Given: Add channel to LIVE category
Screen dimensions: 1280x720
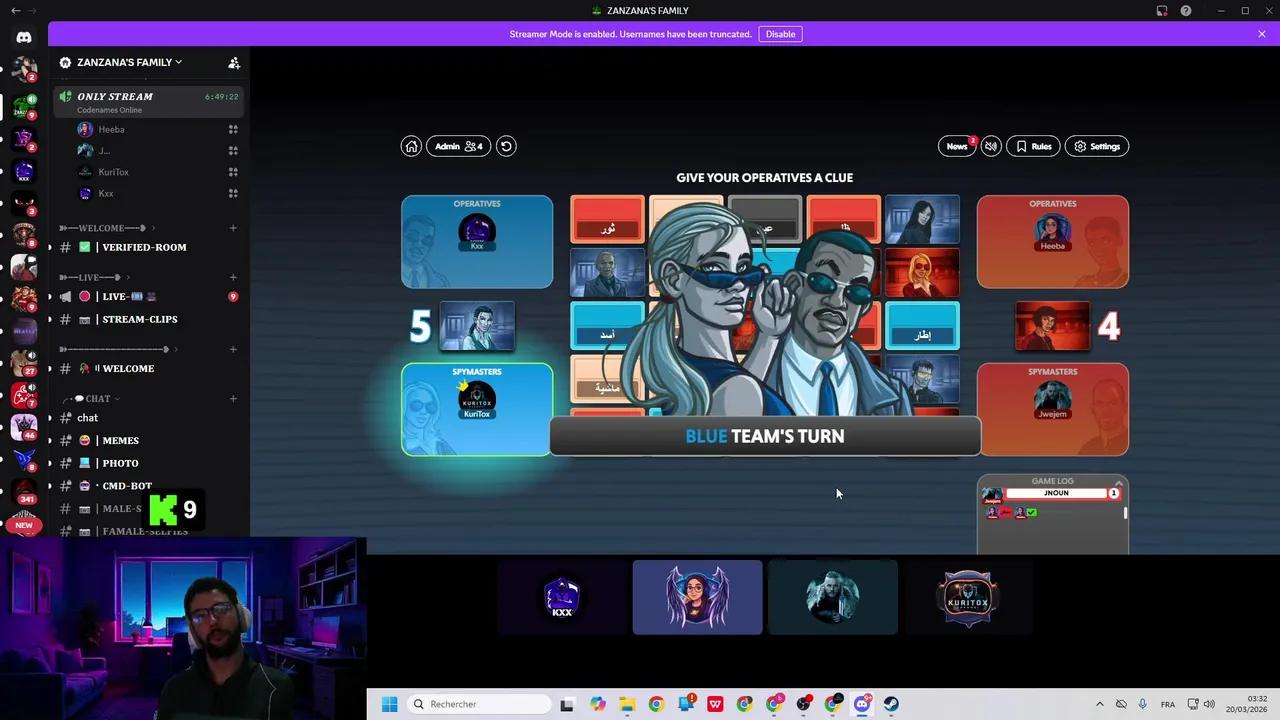Looking at the screenshot, I should point(233,277).
